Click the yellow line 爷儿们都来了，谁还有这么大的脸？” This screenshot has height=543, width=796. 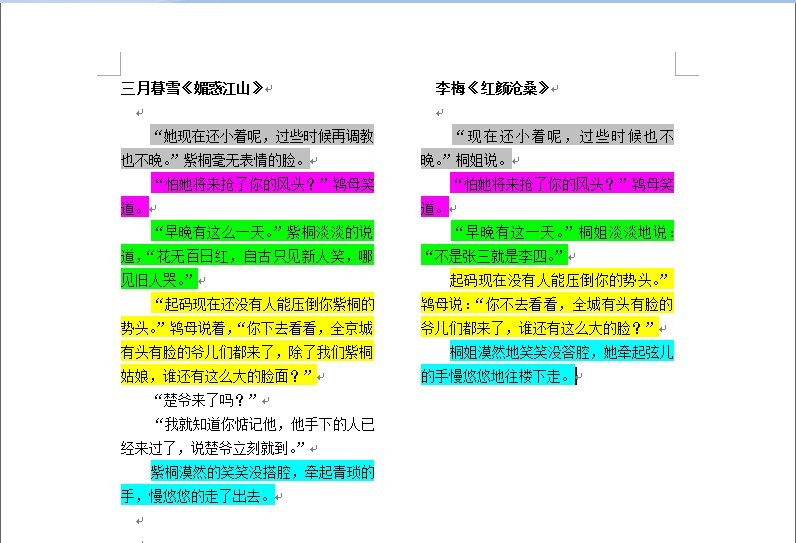[x=540, y=328]
